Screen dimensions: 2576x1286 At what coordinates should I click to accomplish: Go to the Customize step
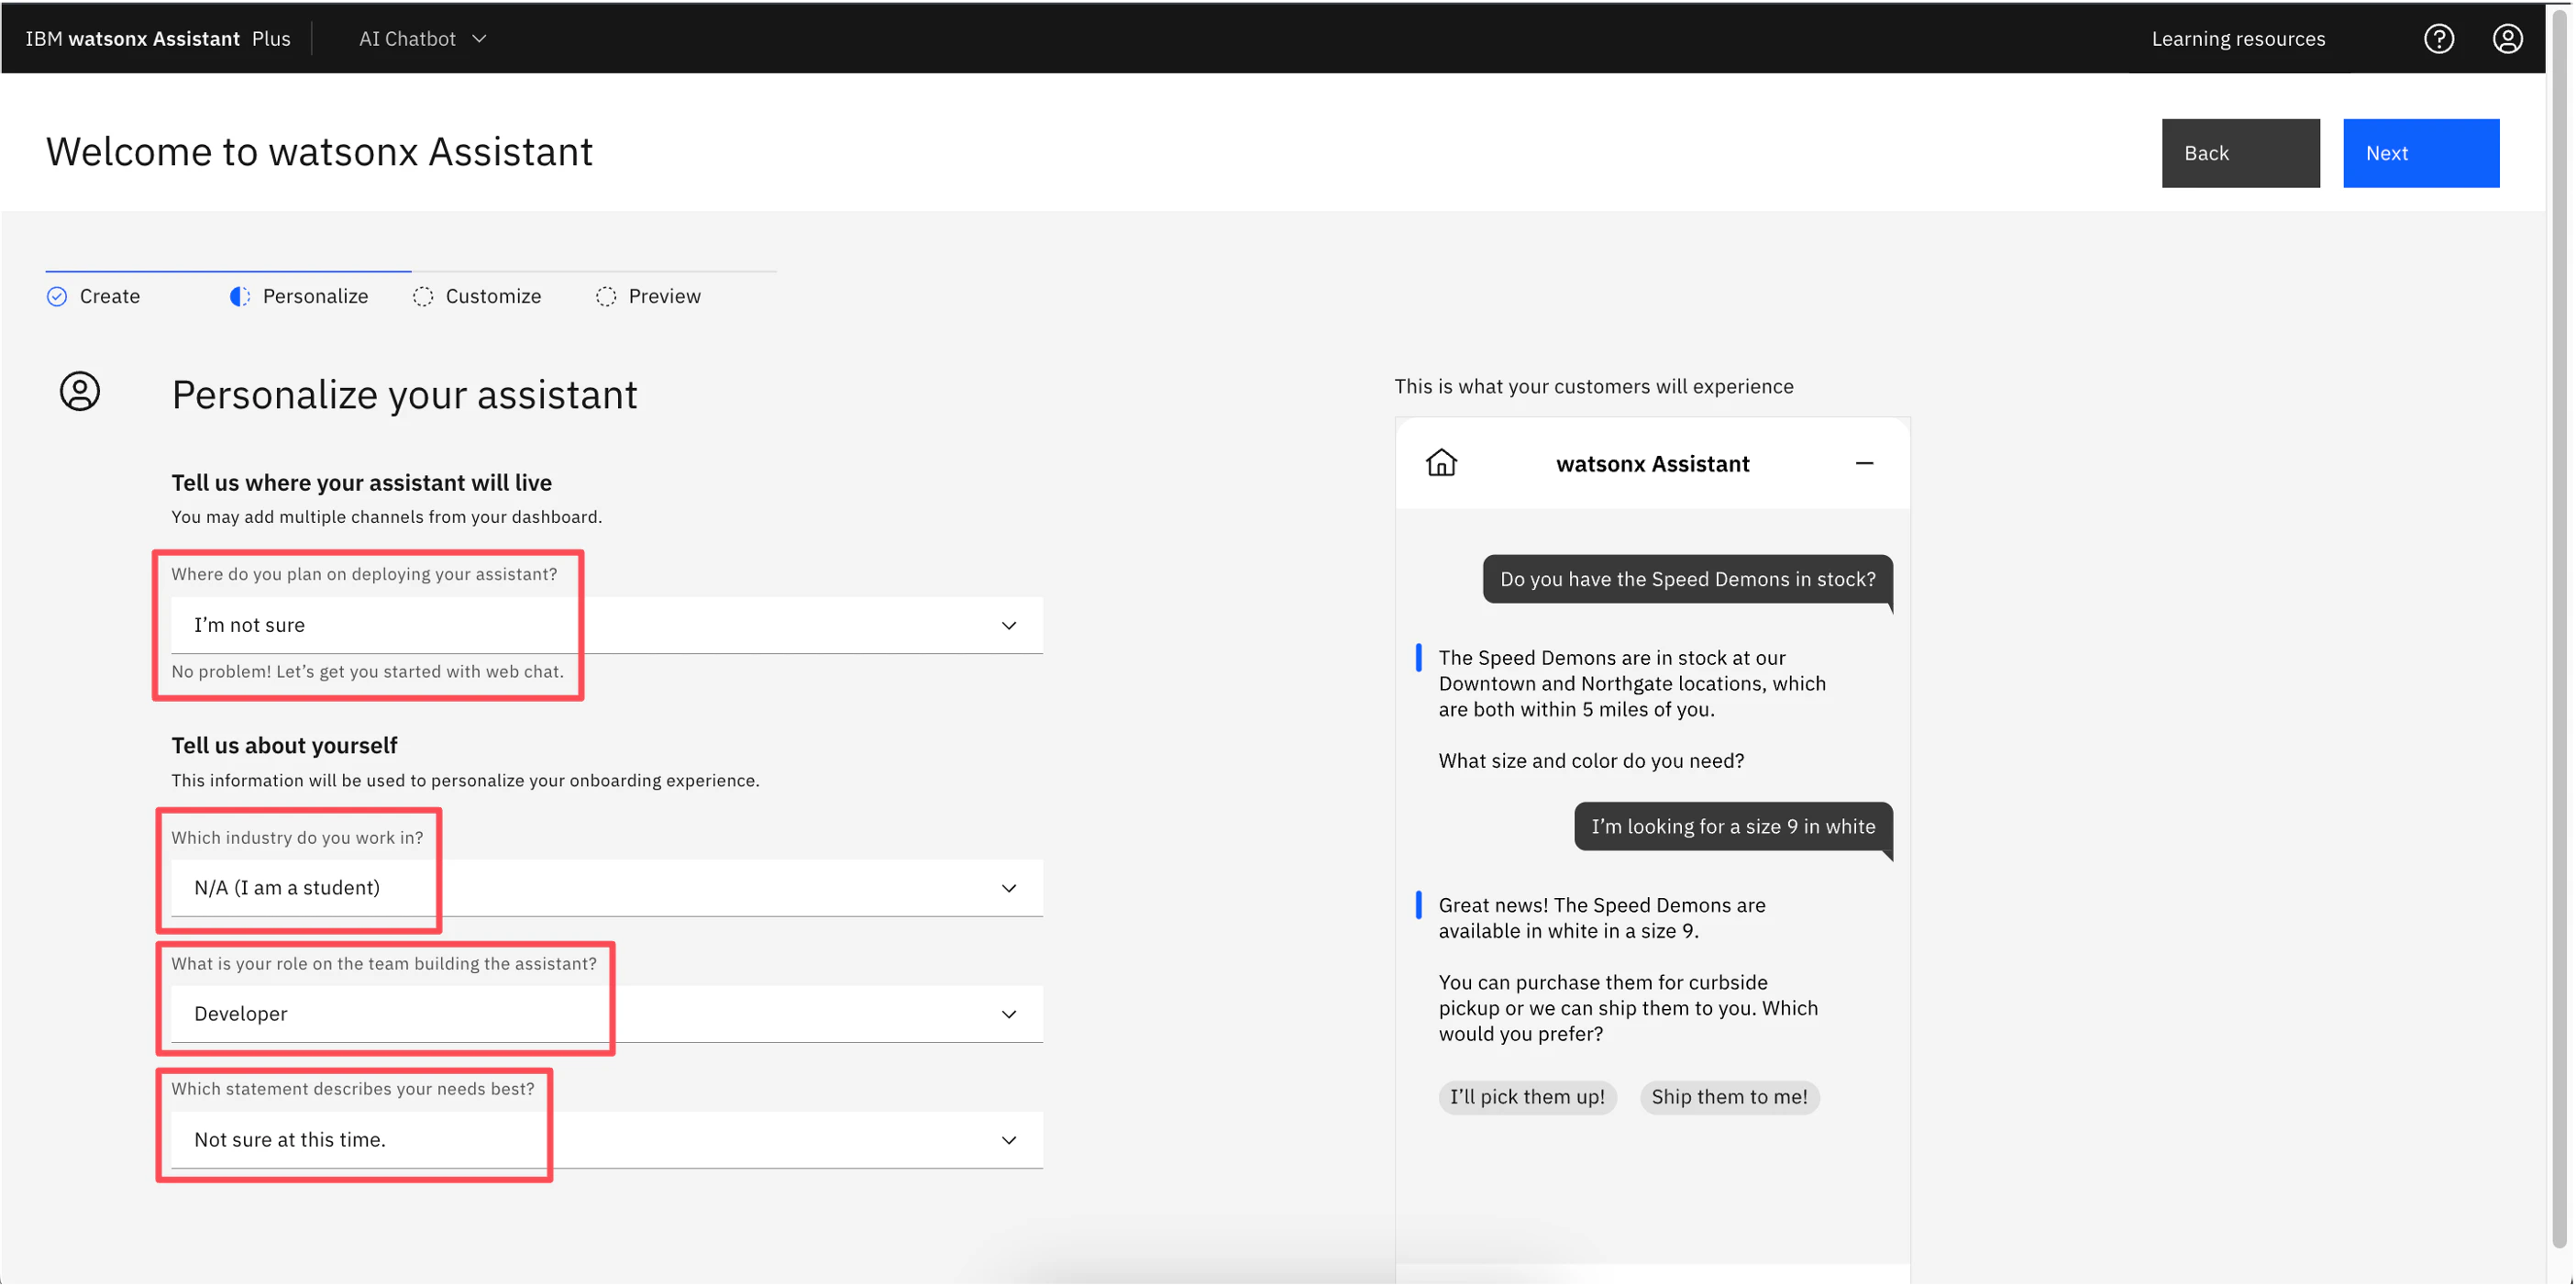point(493,296)
